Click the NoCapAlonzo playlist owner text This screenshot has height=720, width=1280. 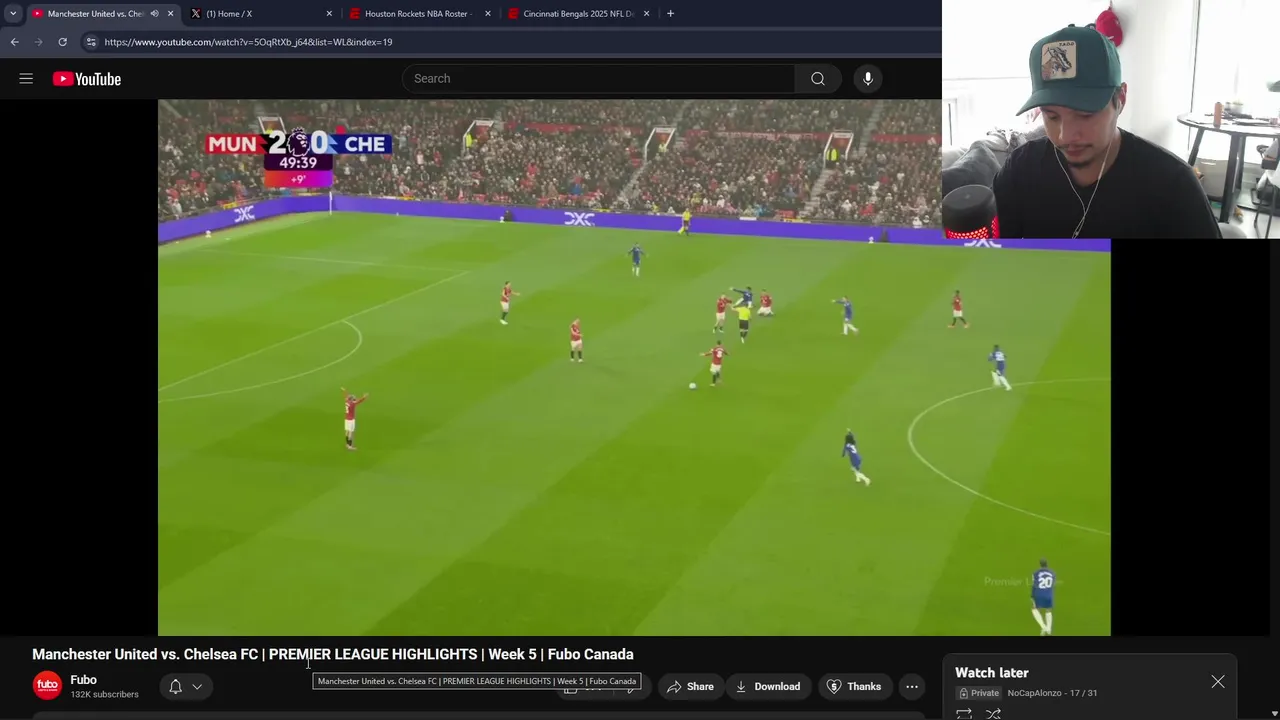coord(1034,693)
